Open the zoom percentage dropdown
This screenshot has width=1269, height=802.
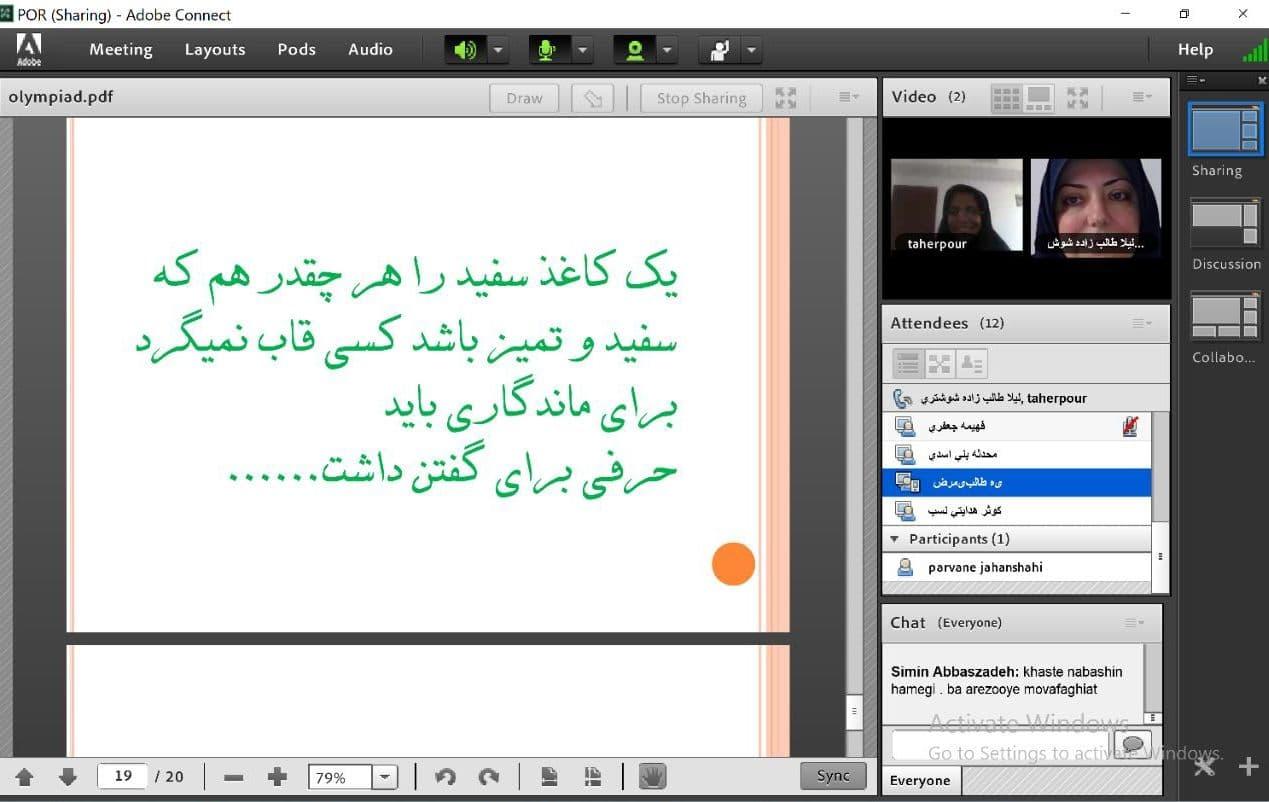[x=385, y=777]
